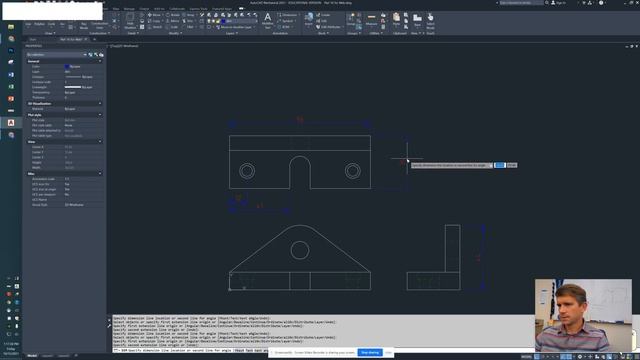Screen dimensions: 640x360
Task: Click the blue layer color swatch in Layers
Action: tap(223, 21)
